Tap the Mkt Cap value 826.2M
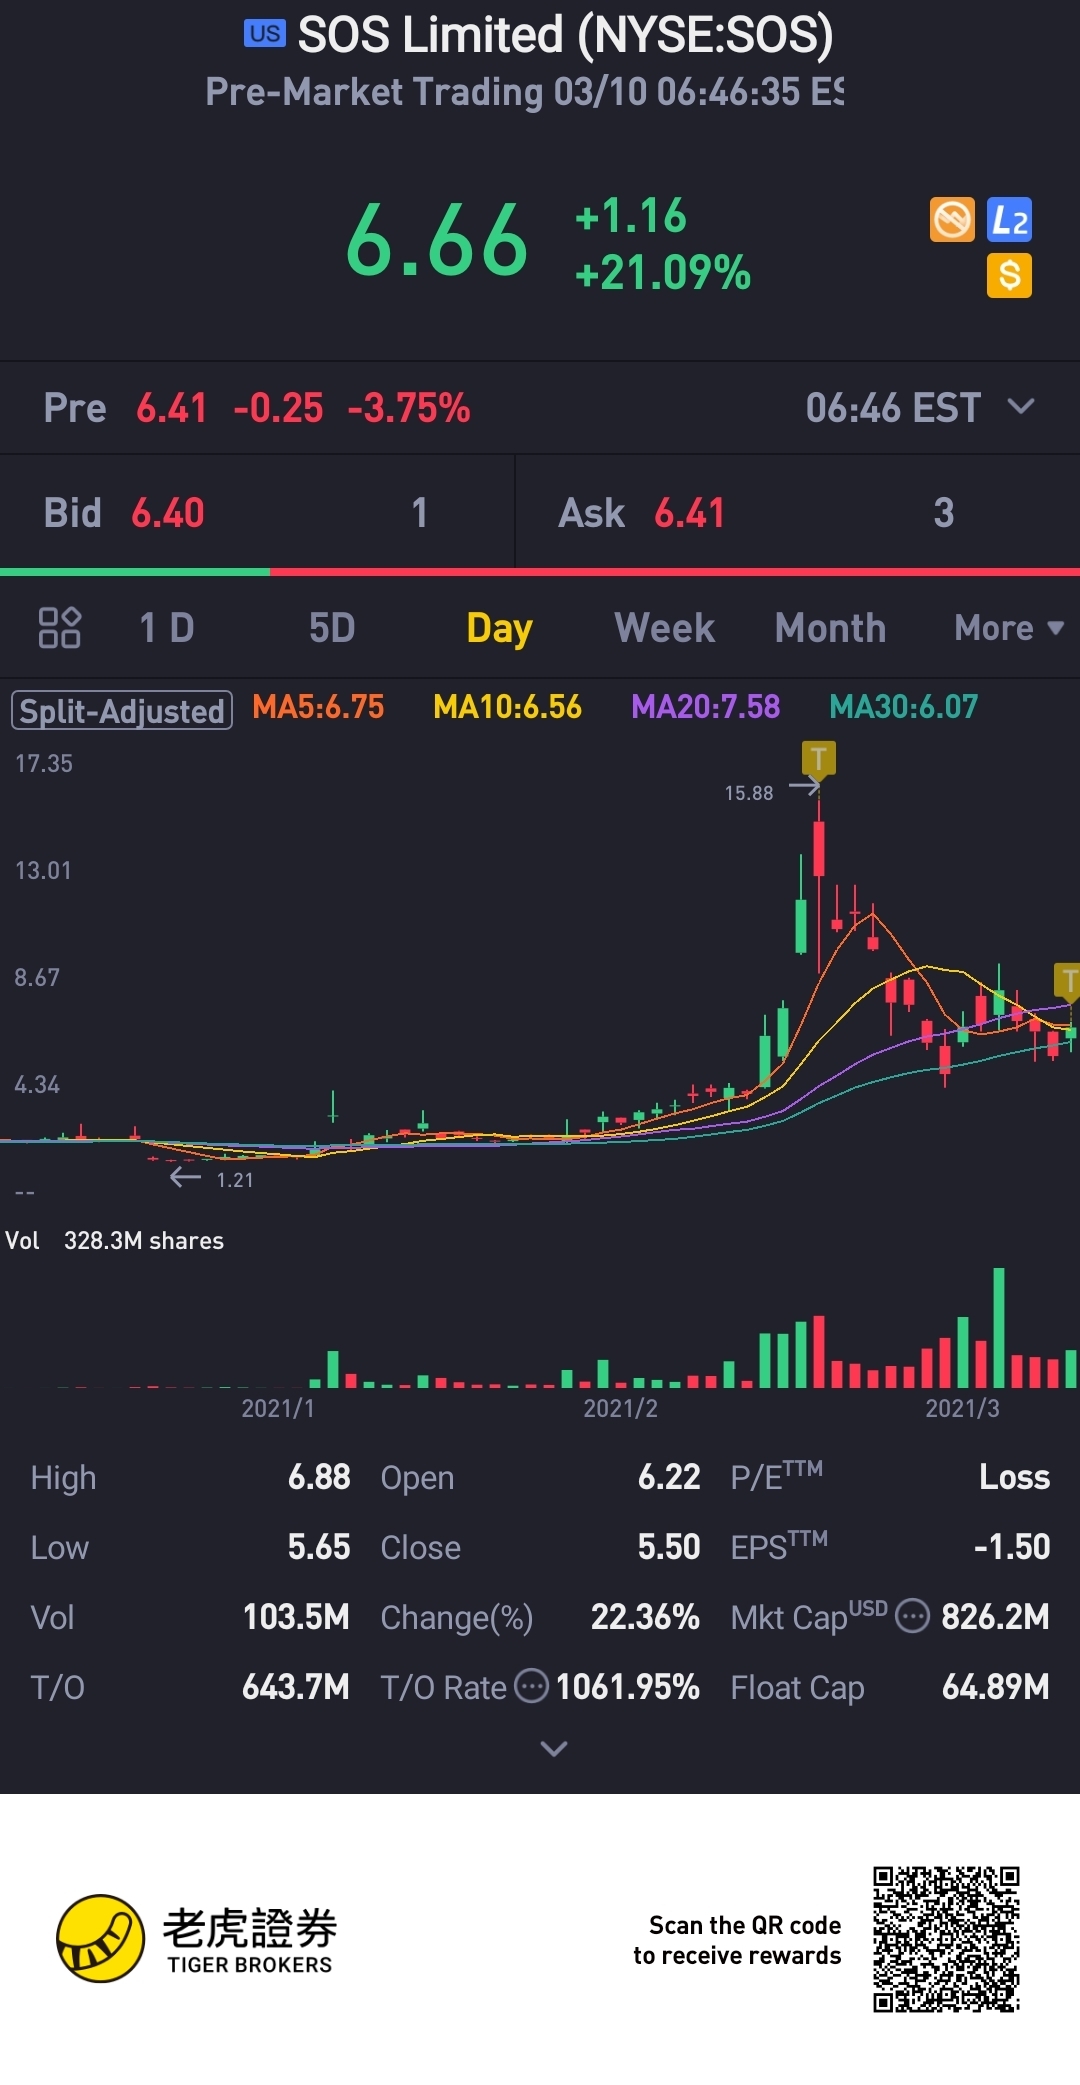This screenshot has height=2085, width=1080. (995, 1617)
